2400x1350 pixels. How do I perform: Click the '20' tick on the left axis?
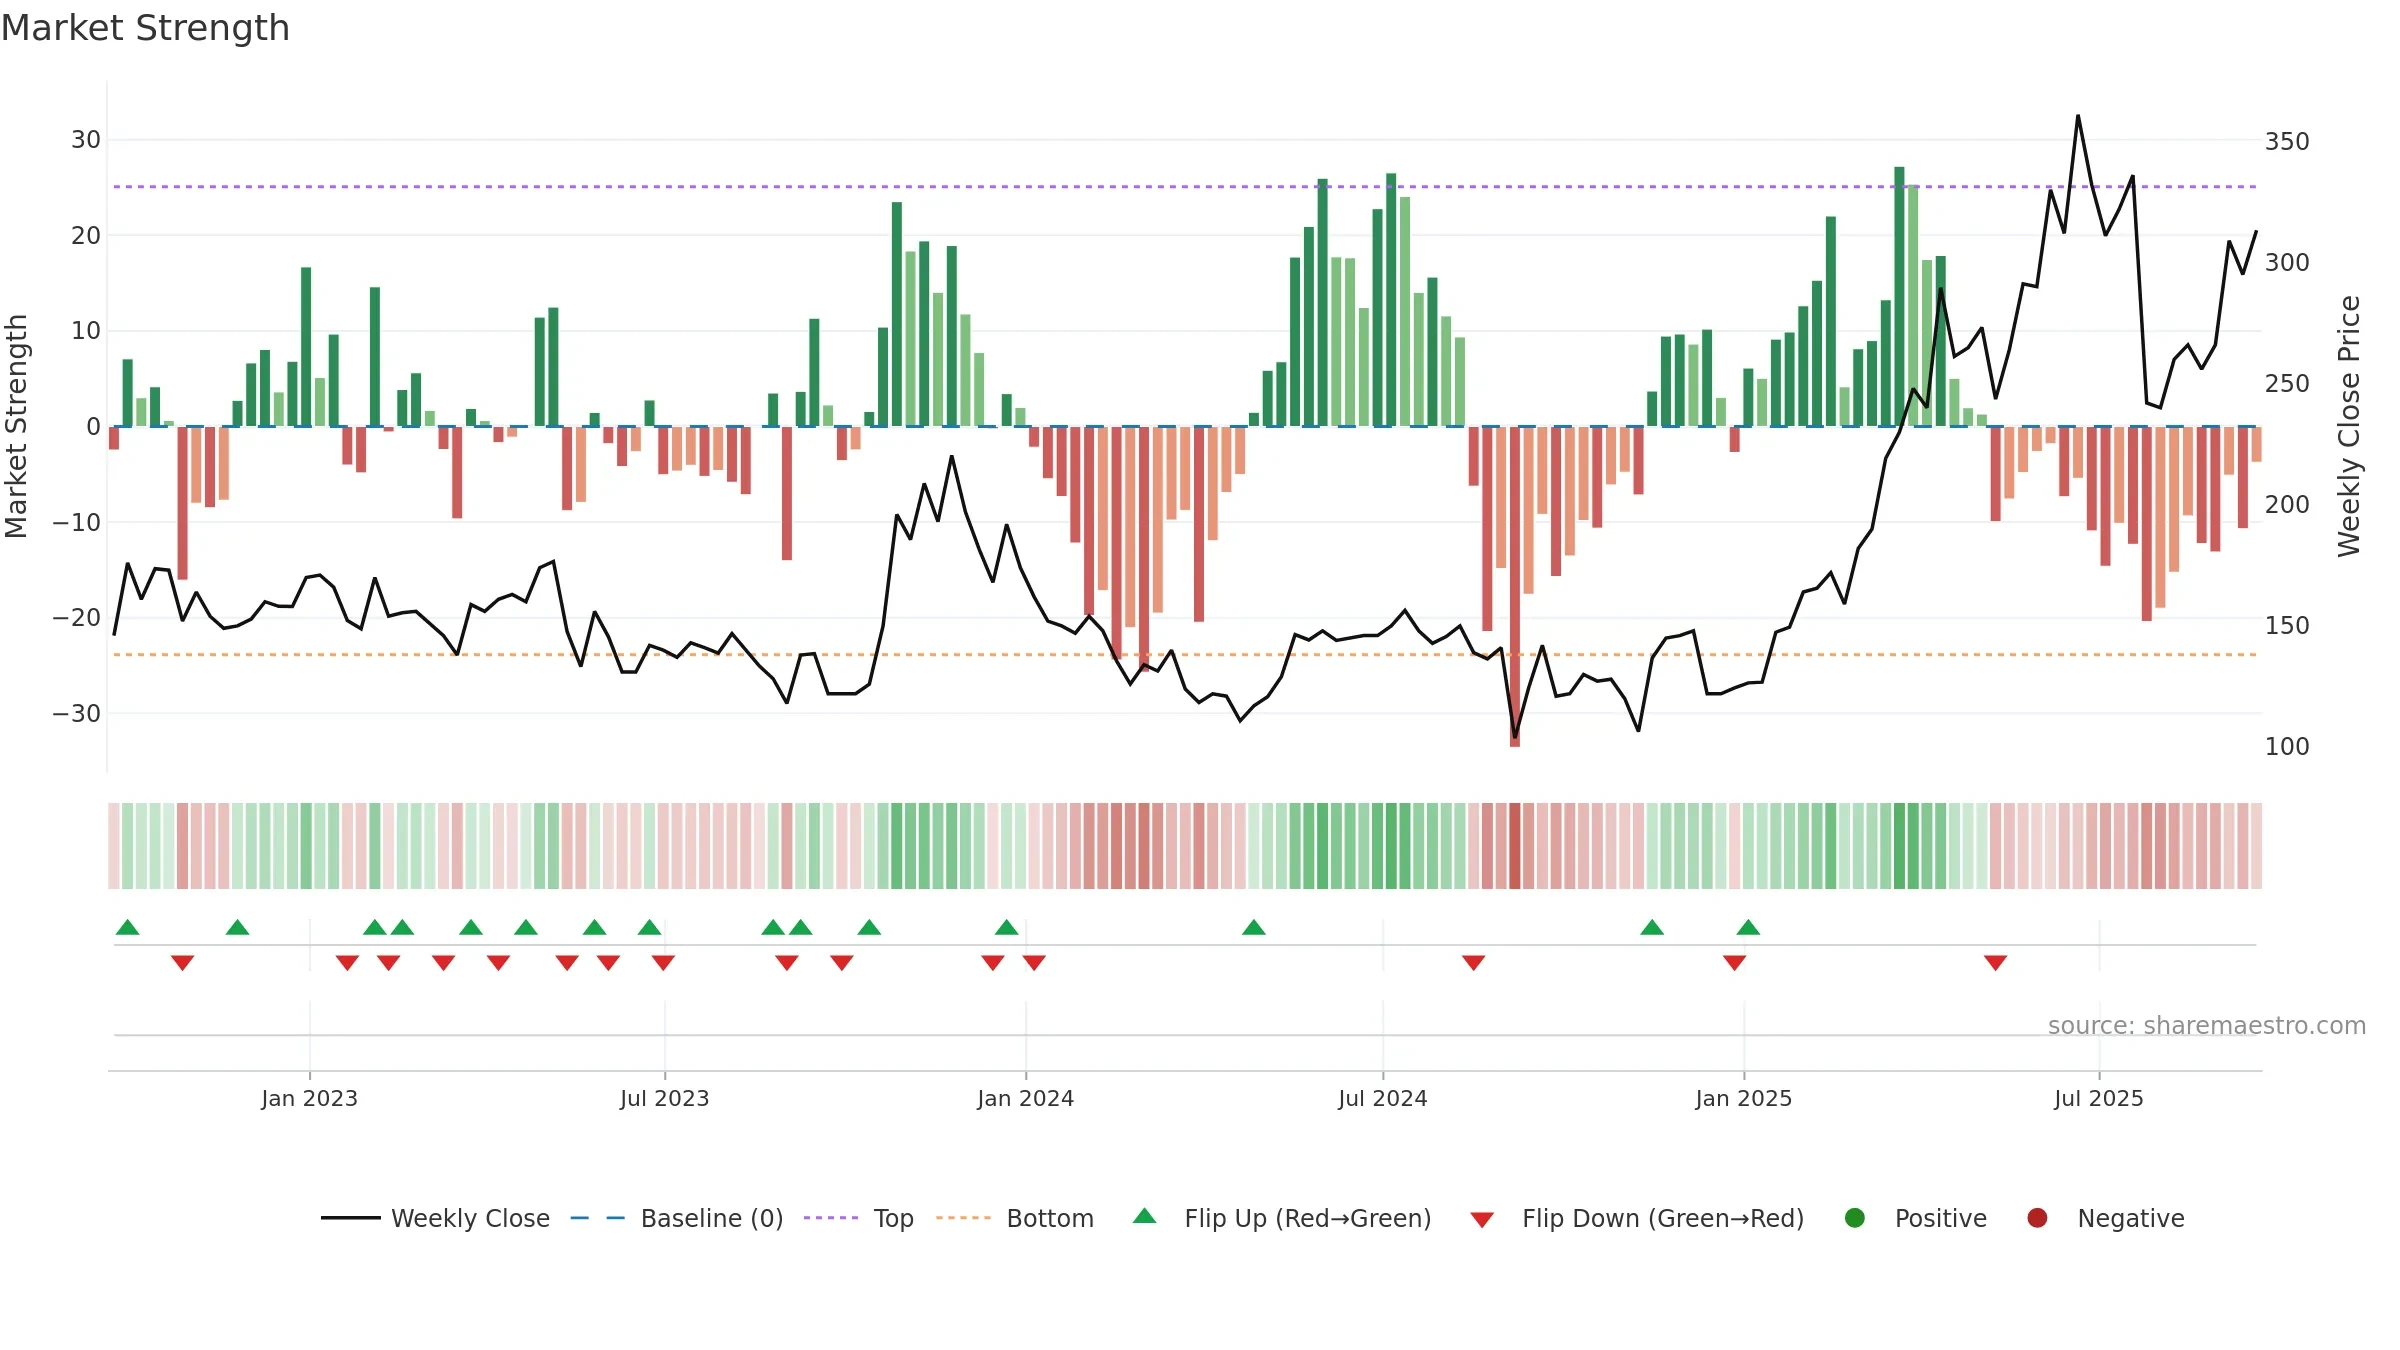(86, 236)
